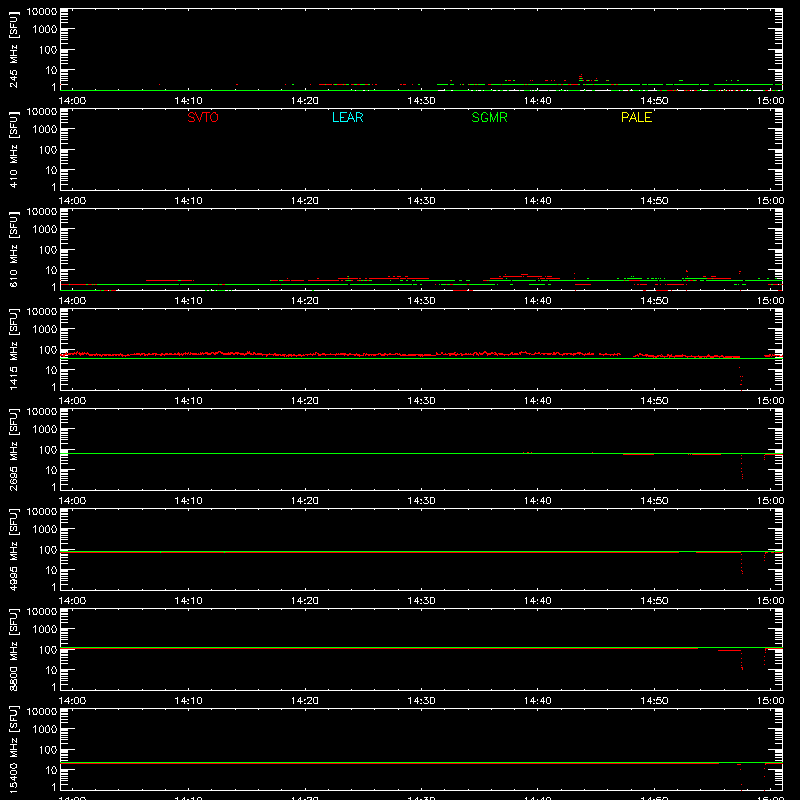This screenshot has height=800, width=800.
Task: Select the 4995 MHz [SFU] axis label
Action: pos(13,549)
